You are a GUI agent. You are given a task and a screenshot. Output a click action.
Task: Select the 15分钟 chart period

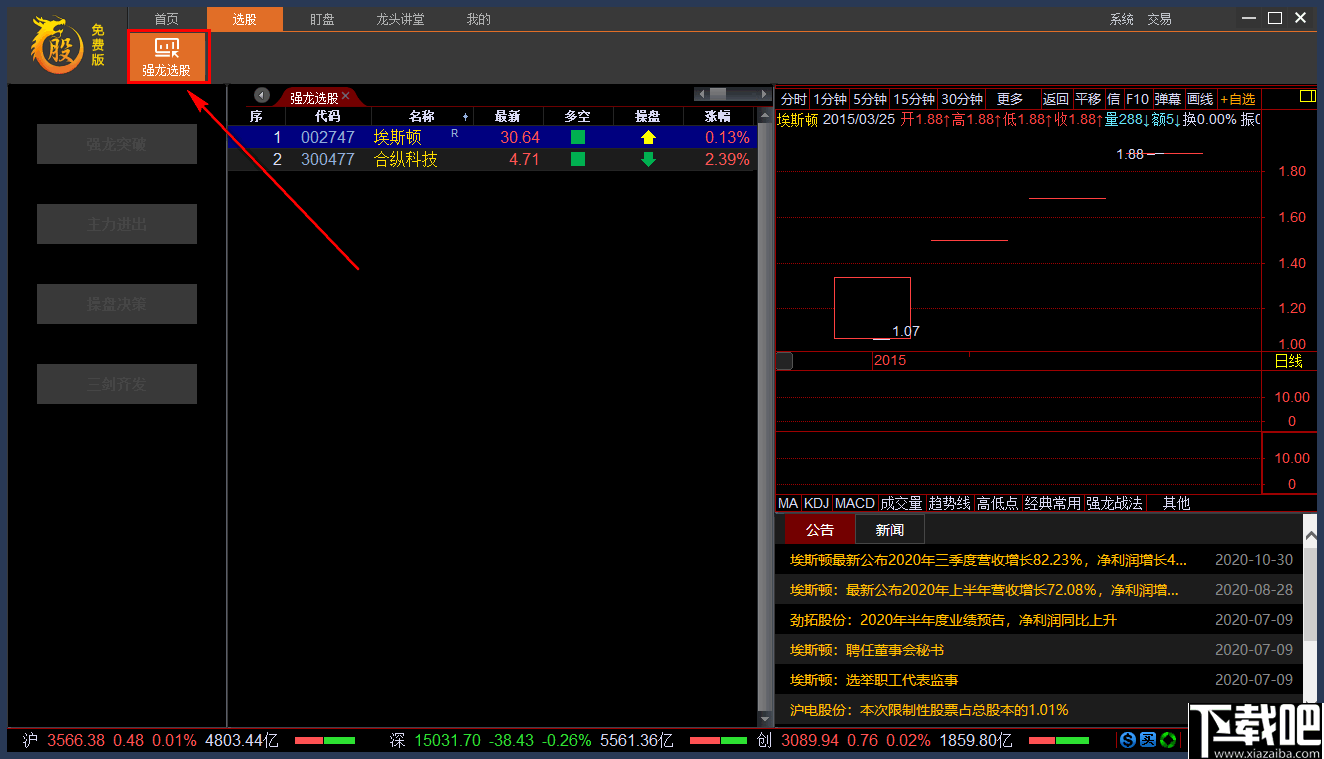[x=914, y=99]
